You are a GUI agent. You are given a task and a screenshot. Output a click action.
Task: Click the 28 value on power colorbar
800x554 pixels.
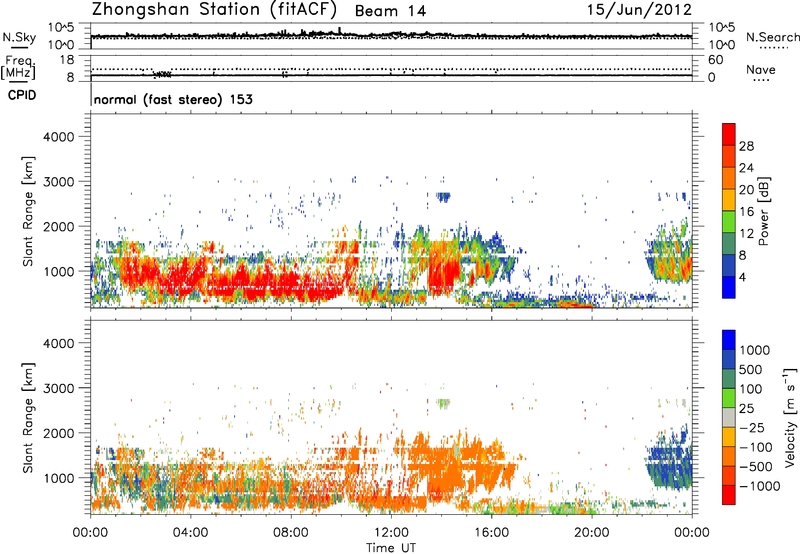(746, 146)
